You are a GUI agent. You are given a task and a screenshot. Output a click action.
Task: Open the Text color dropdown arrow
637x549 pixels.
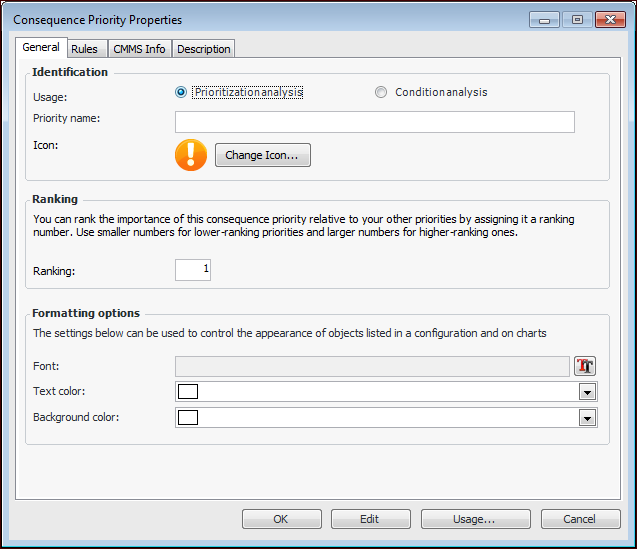click(x=588, y=392)
